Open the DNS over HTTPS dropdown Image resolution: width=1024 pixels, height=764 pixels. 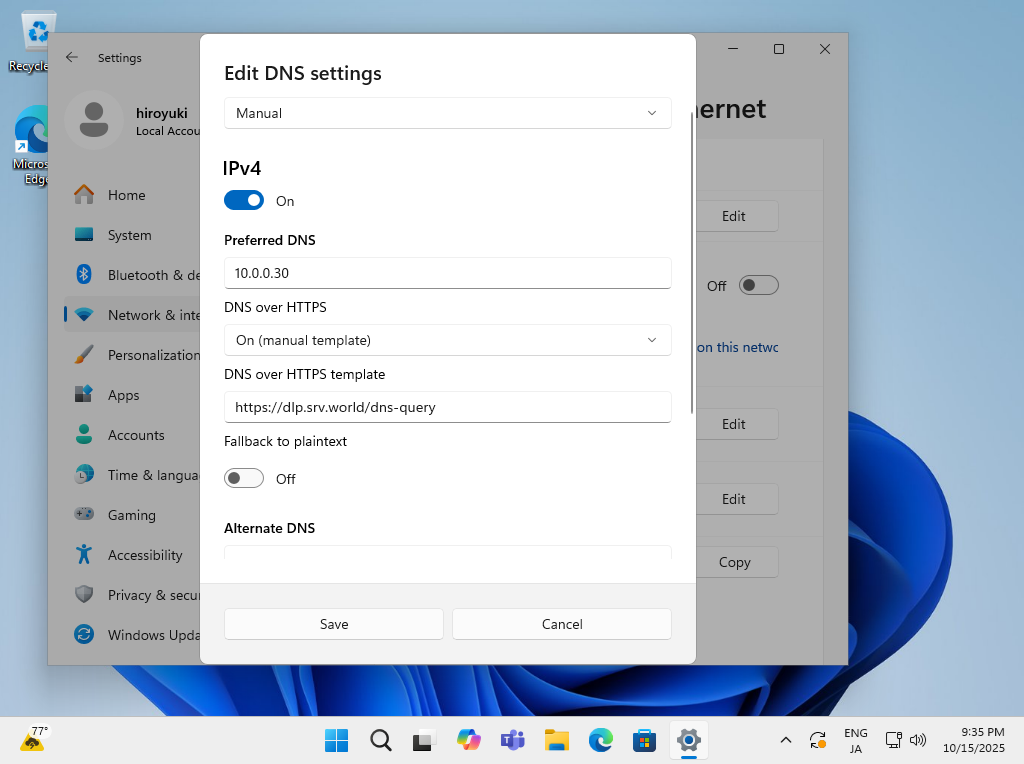(x=447, y=340)
